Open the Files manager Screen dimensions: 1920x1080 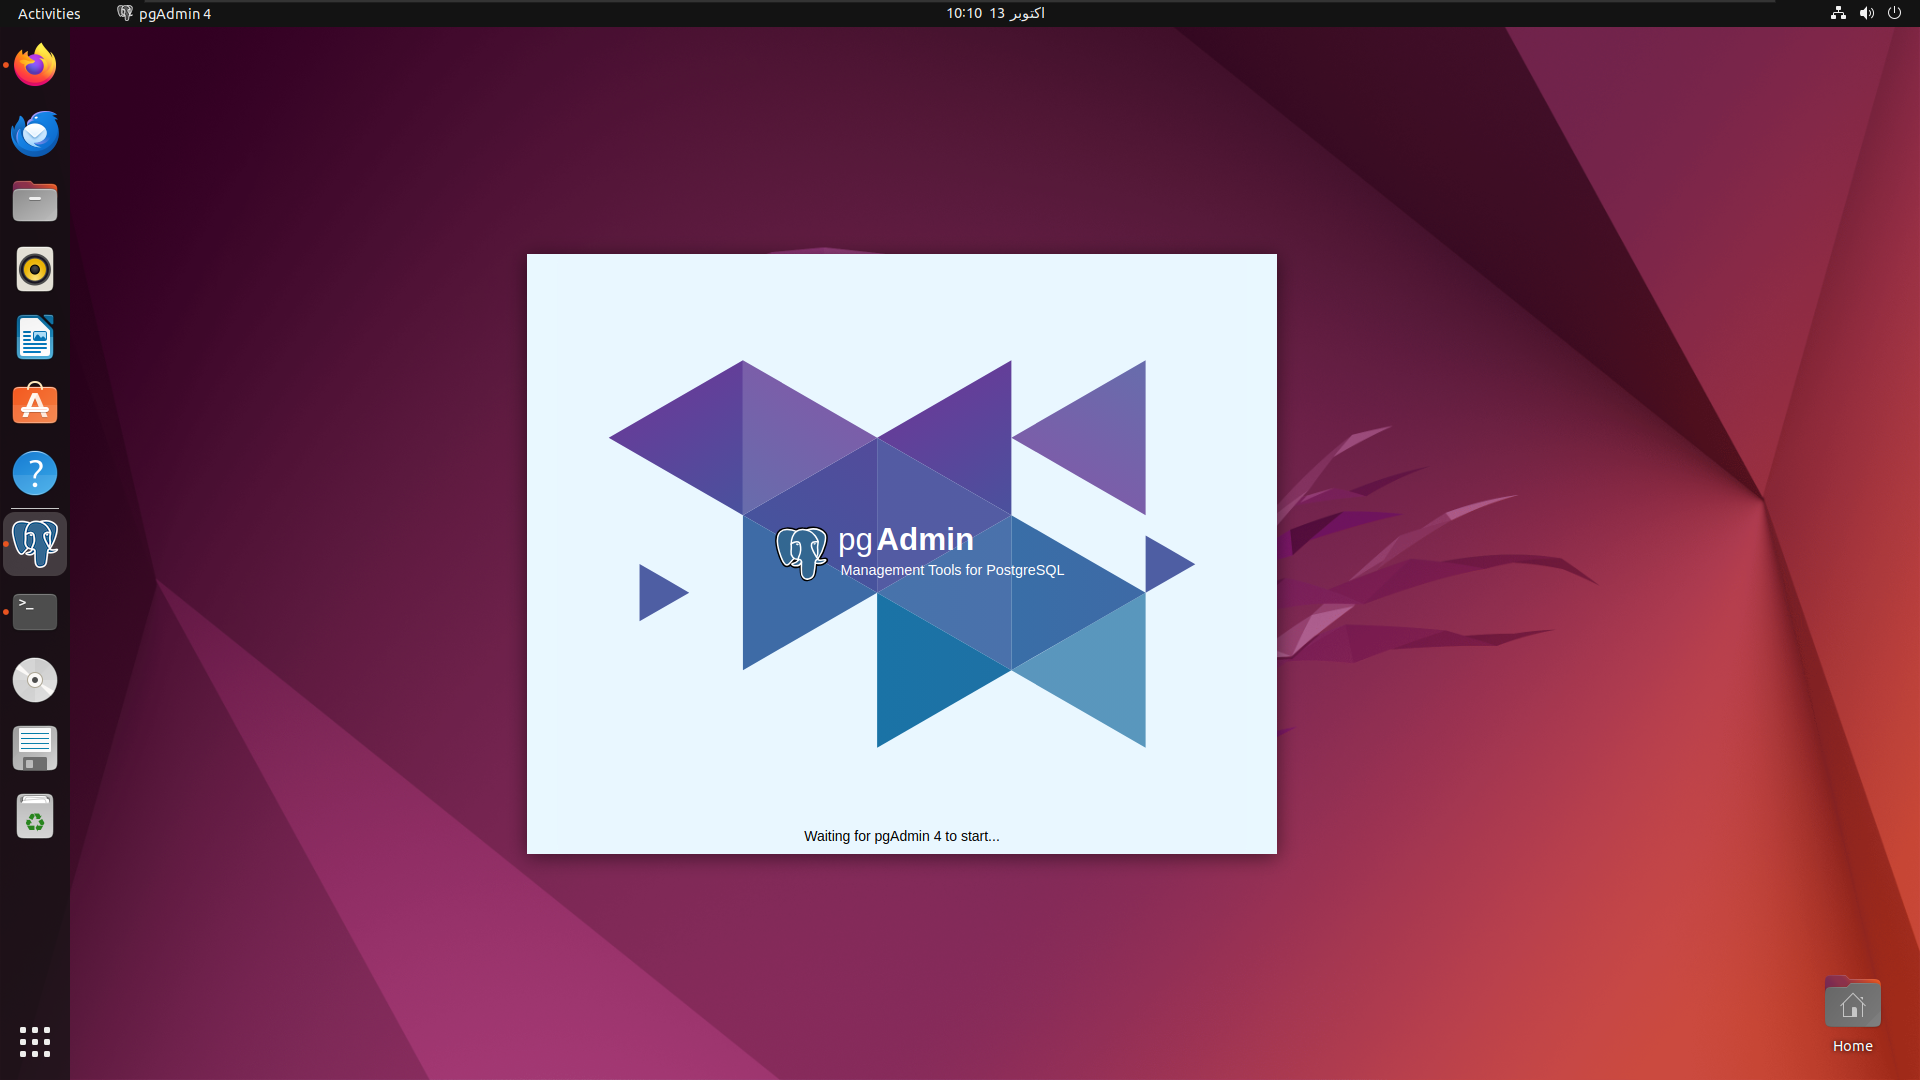35,201
